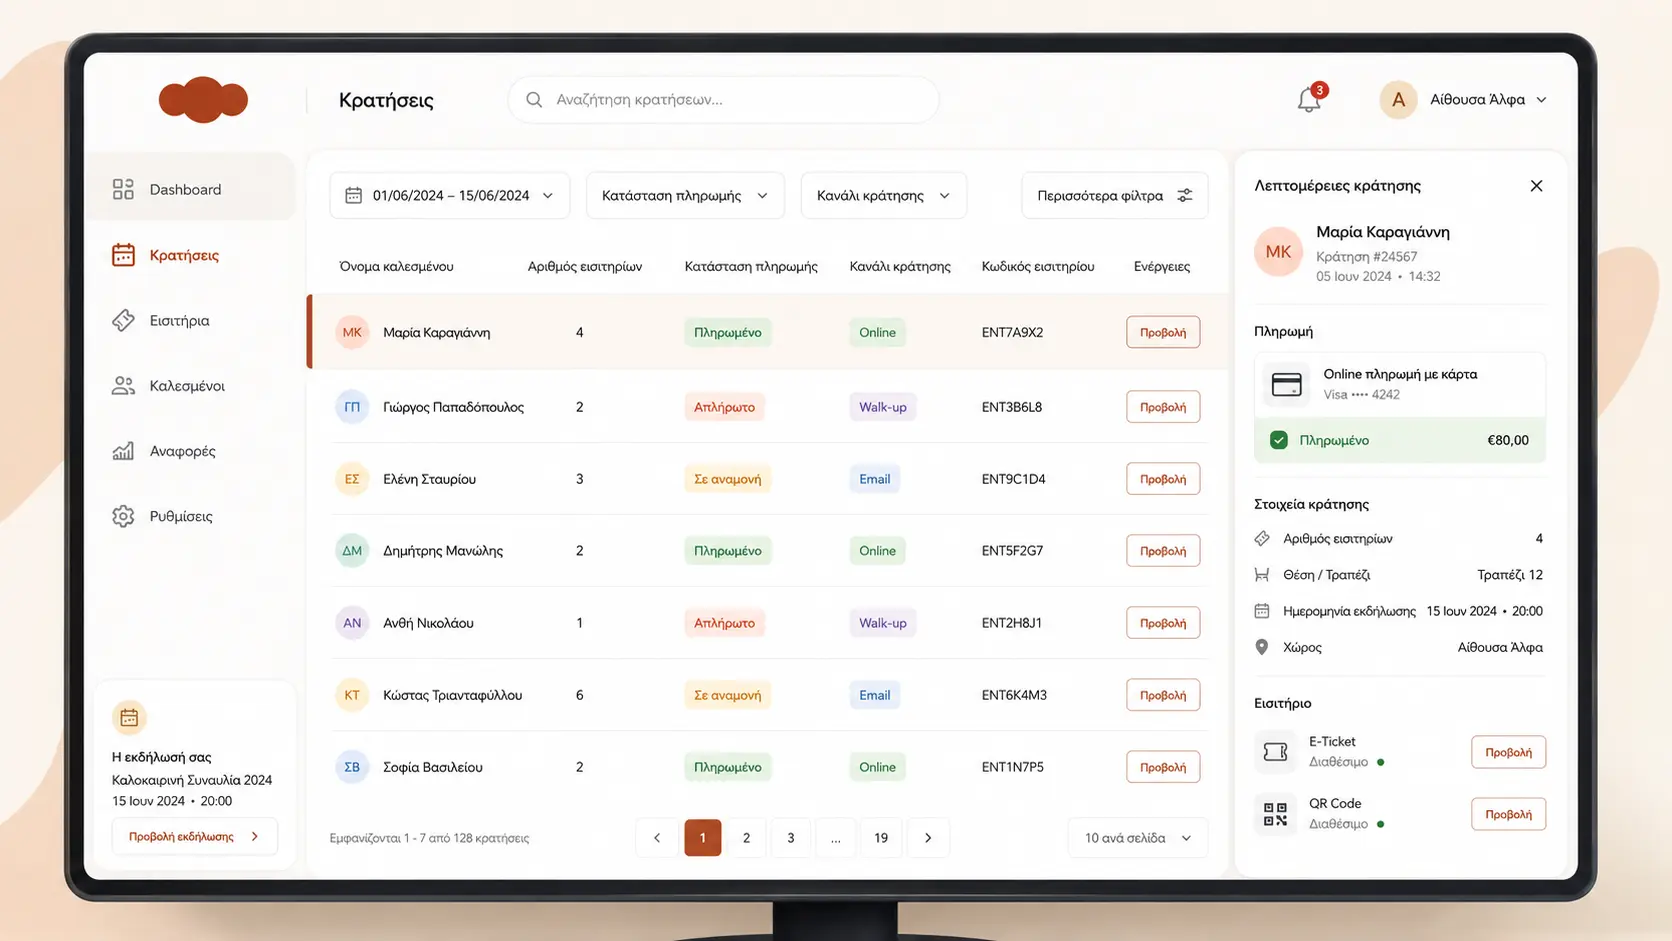1672x941 pixels.
Task: Click the notification bell icon
Action: [x=1309, y=100]
